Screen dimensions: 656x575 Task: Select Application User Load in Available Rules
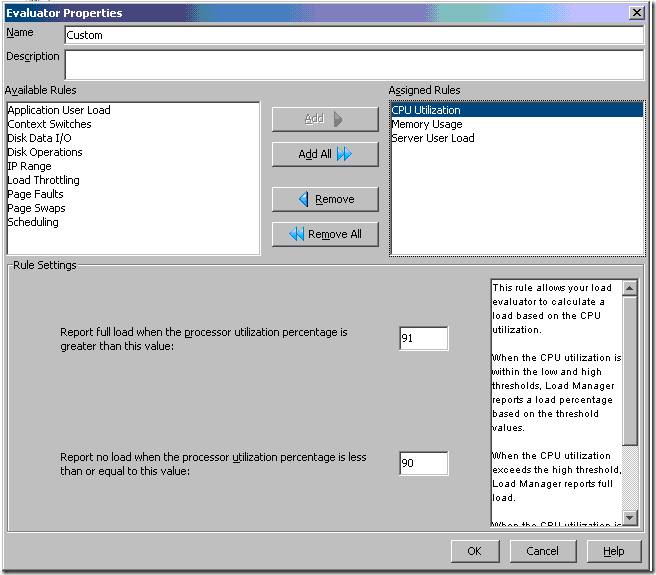point(59,110)
